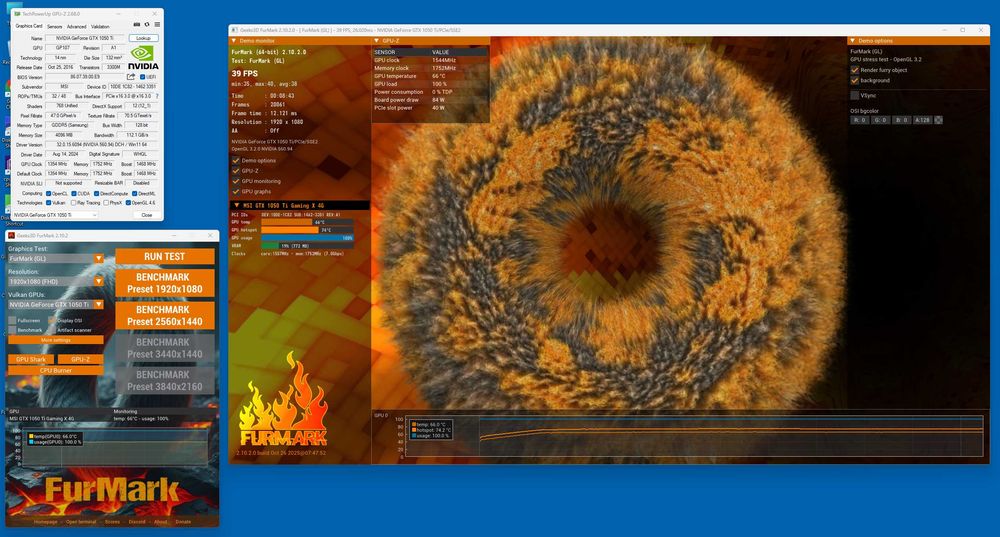The height and width of the screenshot is (537, 1000).
Task: Click the G: 0 color field
Action: click(880, 120)
